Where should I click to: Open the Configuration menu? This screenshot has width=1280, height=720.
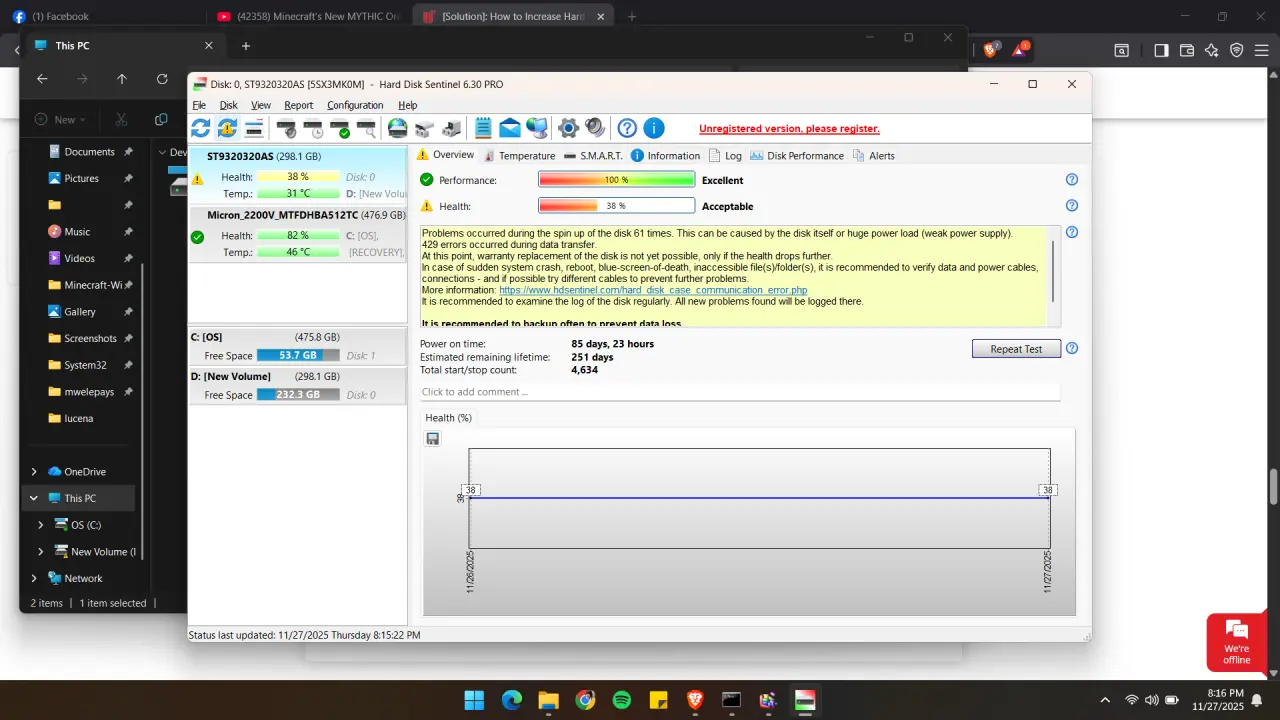click(355, 105)
